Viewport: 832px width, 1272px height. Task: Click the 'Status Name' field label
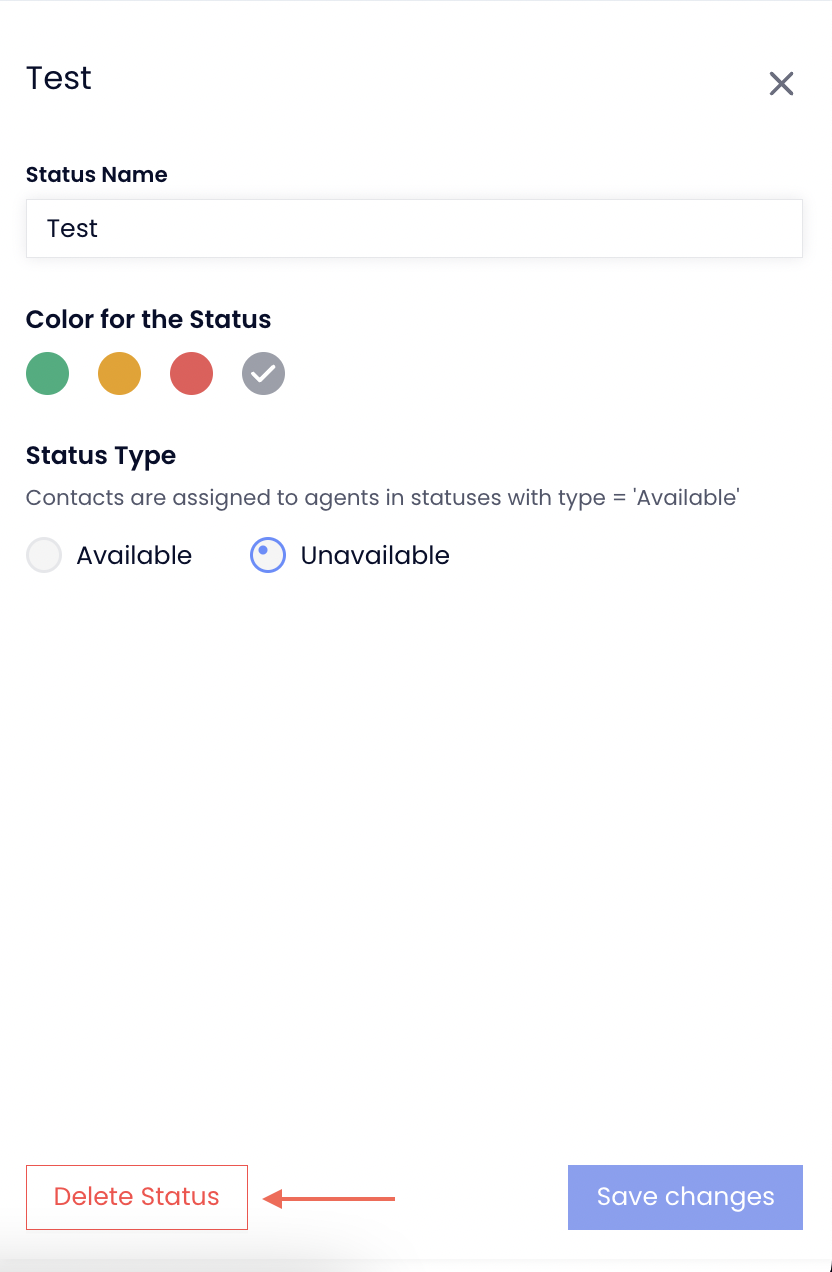point(97,174)
